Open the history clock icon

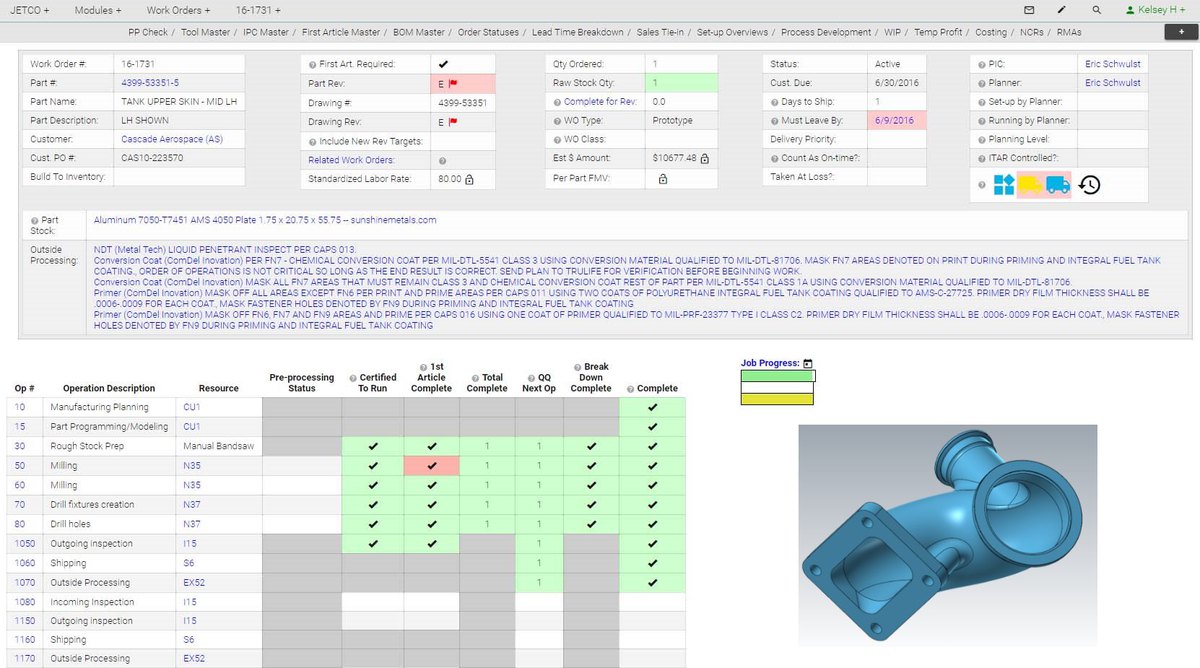[1091, 184]
